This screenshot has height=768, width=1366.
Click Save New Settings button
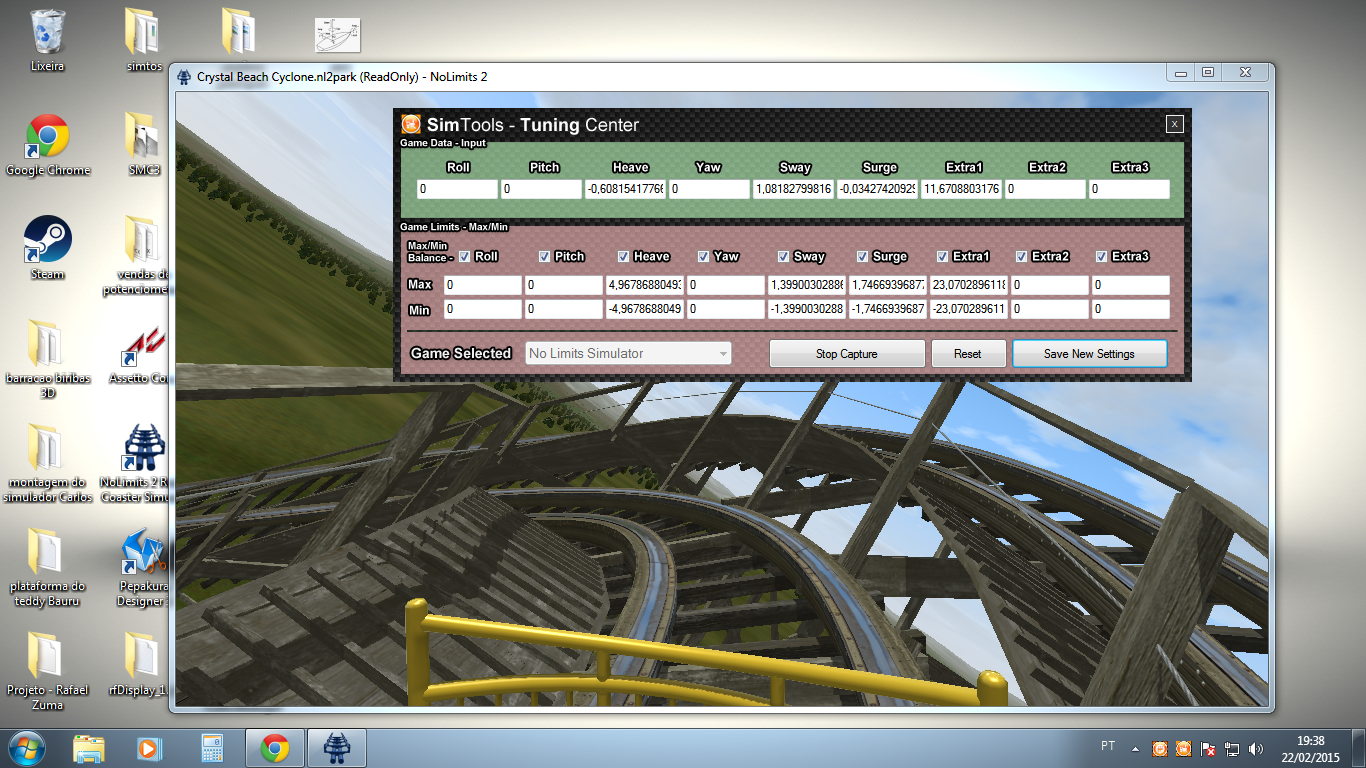1089,353
